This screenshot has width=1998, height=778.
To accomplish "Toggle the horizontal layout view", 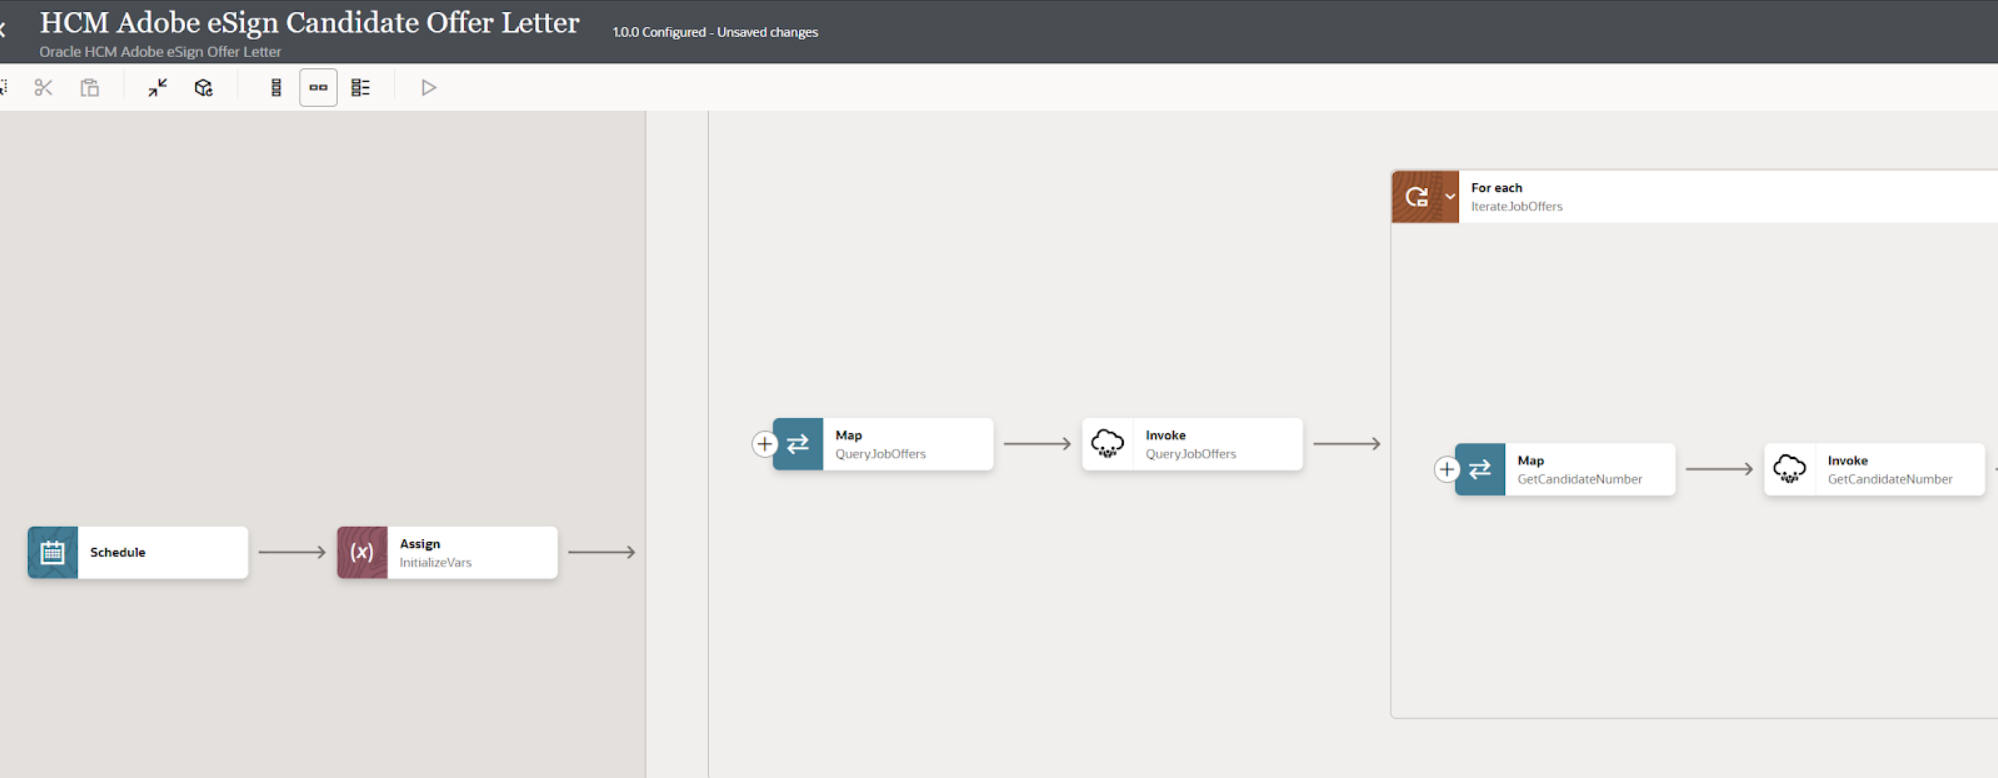I will pyautogui.click(x=318, y=88).
